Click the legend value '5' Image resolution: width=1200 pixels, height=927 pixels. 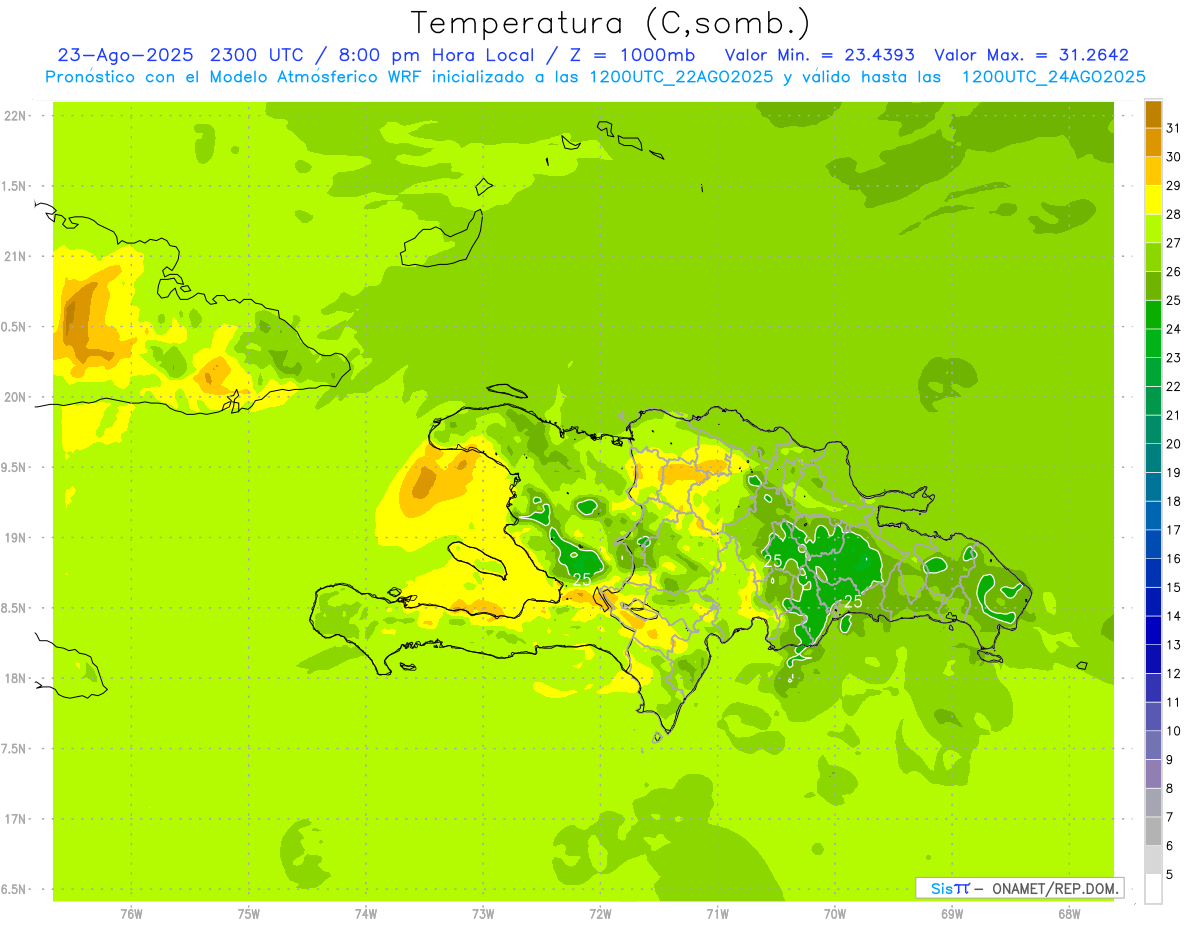1170,874
